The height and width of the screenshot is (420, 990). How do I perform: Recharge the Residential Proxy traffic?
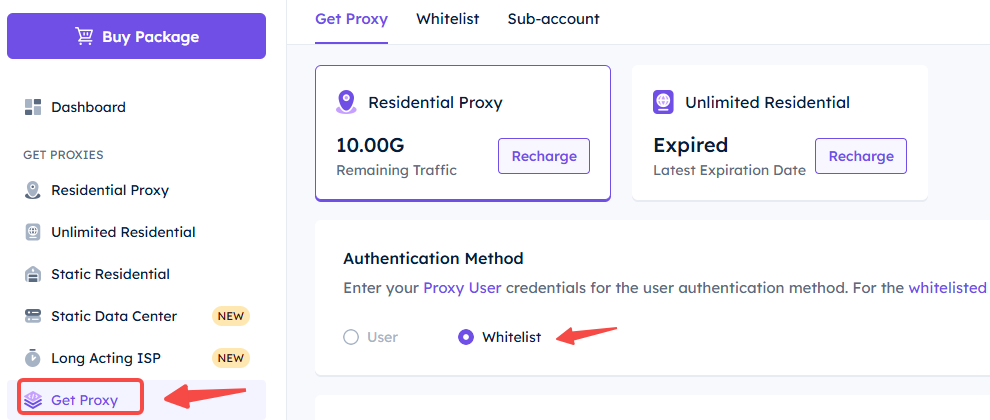pyautogui.click(x=544, y=156)
